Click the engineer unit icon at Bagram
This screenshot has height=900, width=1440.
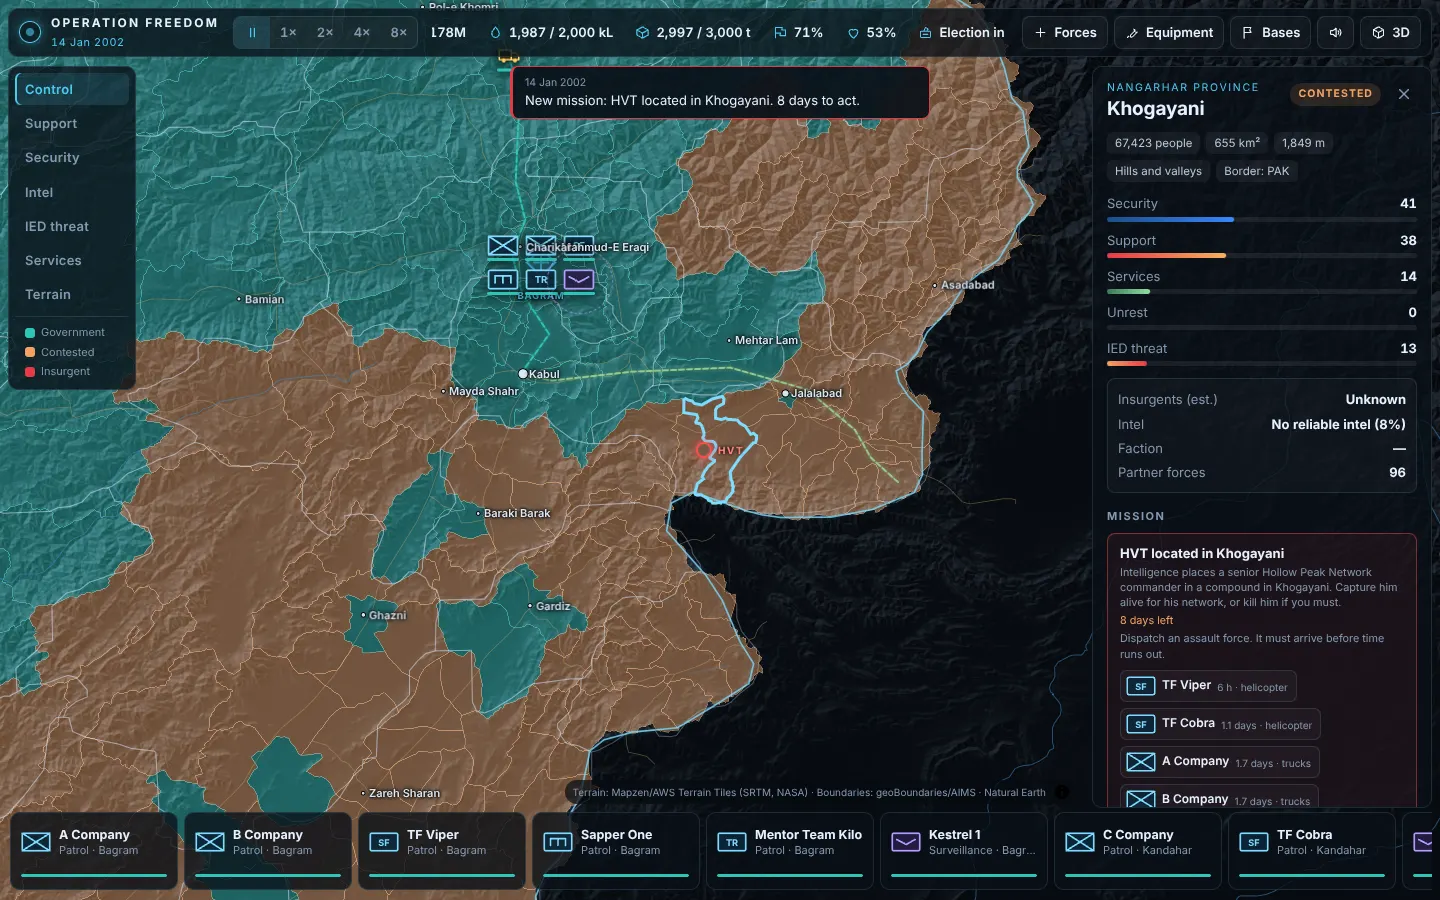(503, 280)
